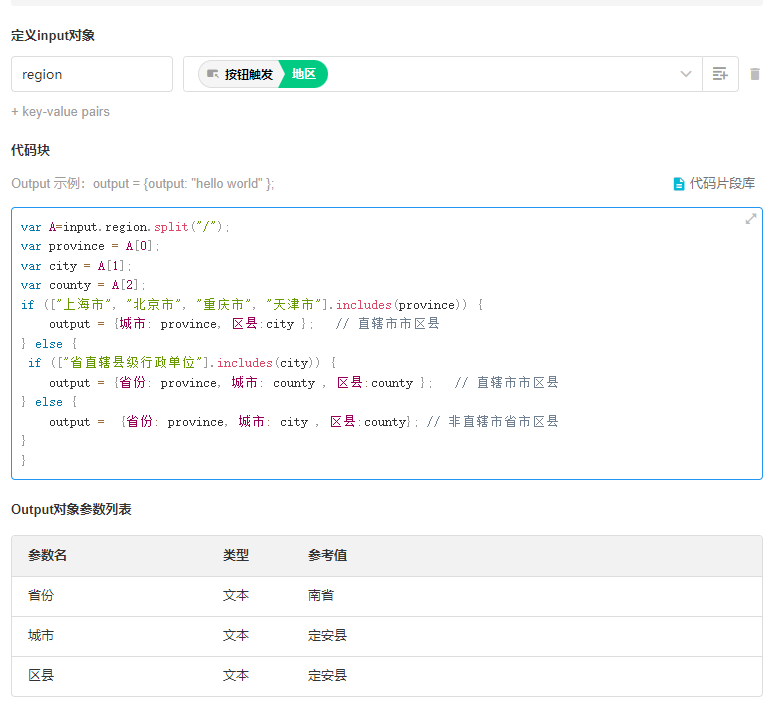Click the trigger icon inside the 按钮触发 tag
Image resolution: width=775 pixels, height=715 pixels.
[x=212, y=74]
